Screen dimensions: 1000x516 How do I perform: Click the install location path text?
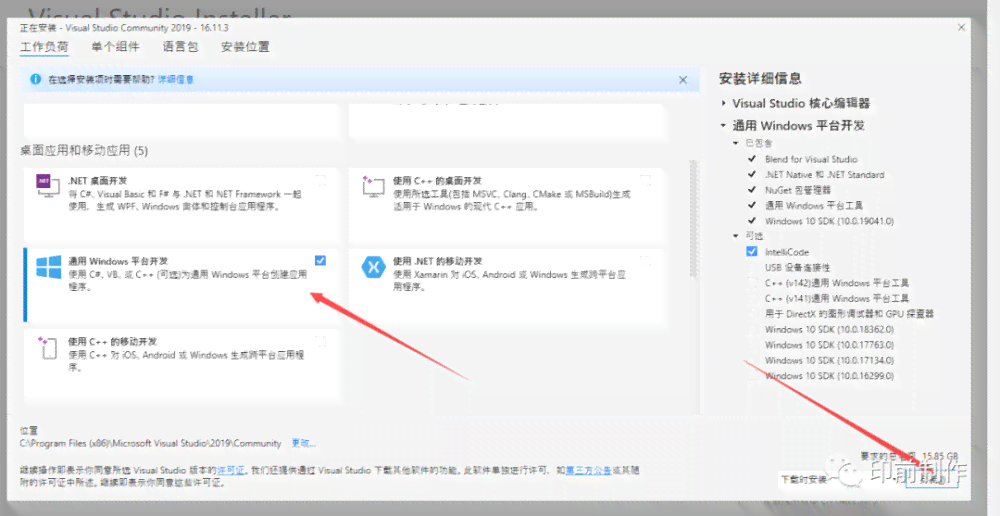(151, 443)
